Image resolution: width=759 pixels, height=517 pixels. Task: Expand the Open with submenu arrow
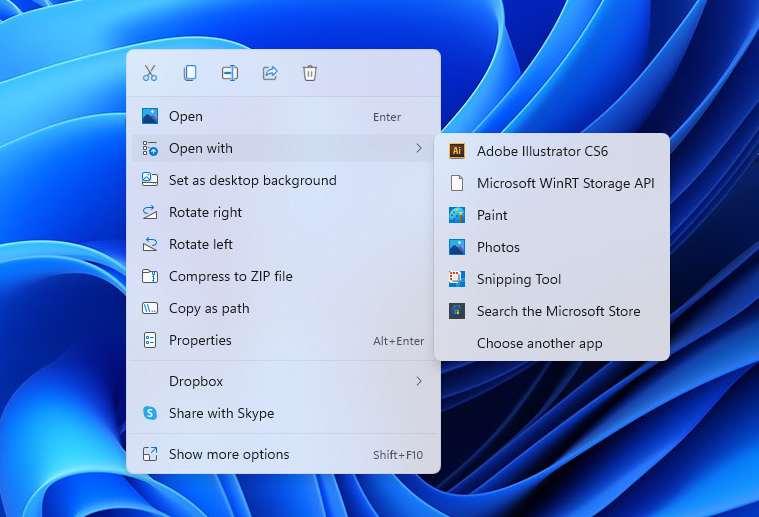[419, 149]
